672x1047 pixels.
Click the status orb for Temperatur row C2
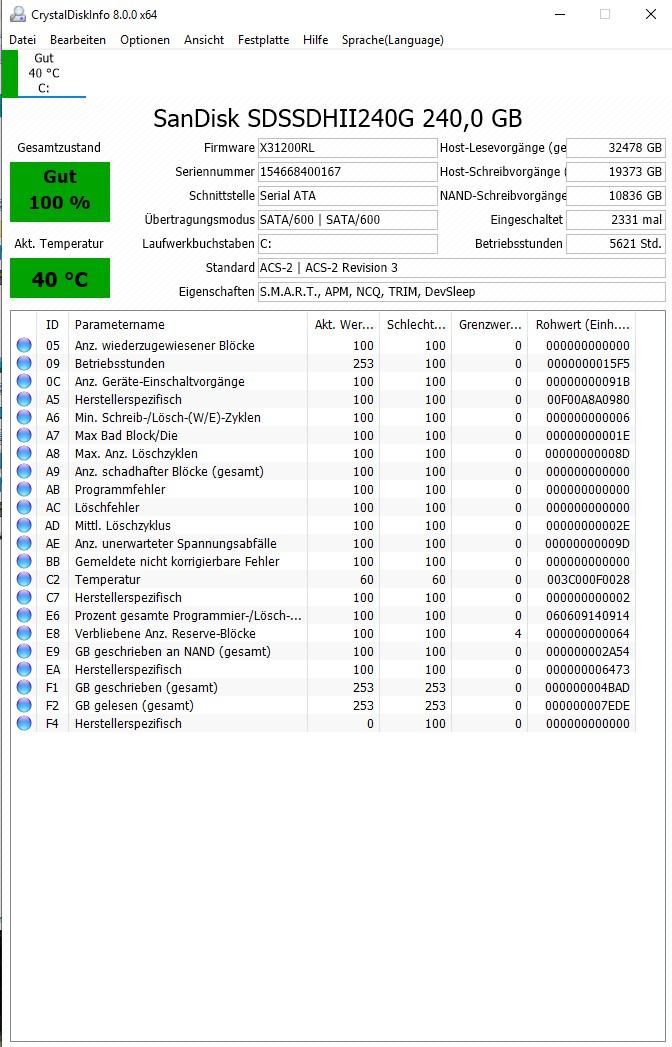coord(24,580)
